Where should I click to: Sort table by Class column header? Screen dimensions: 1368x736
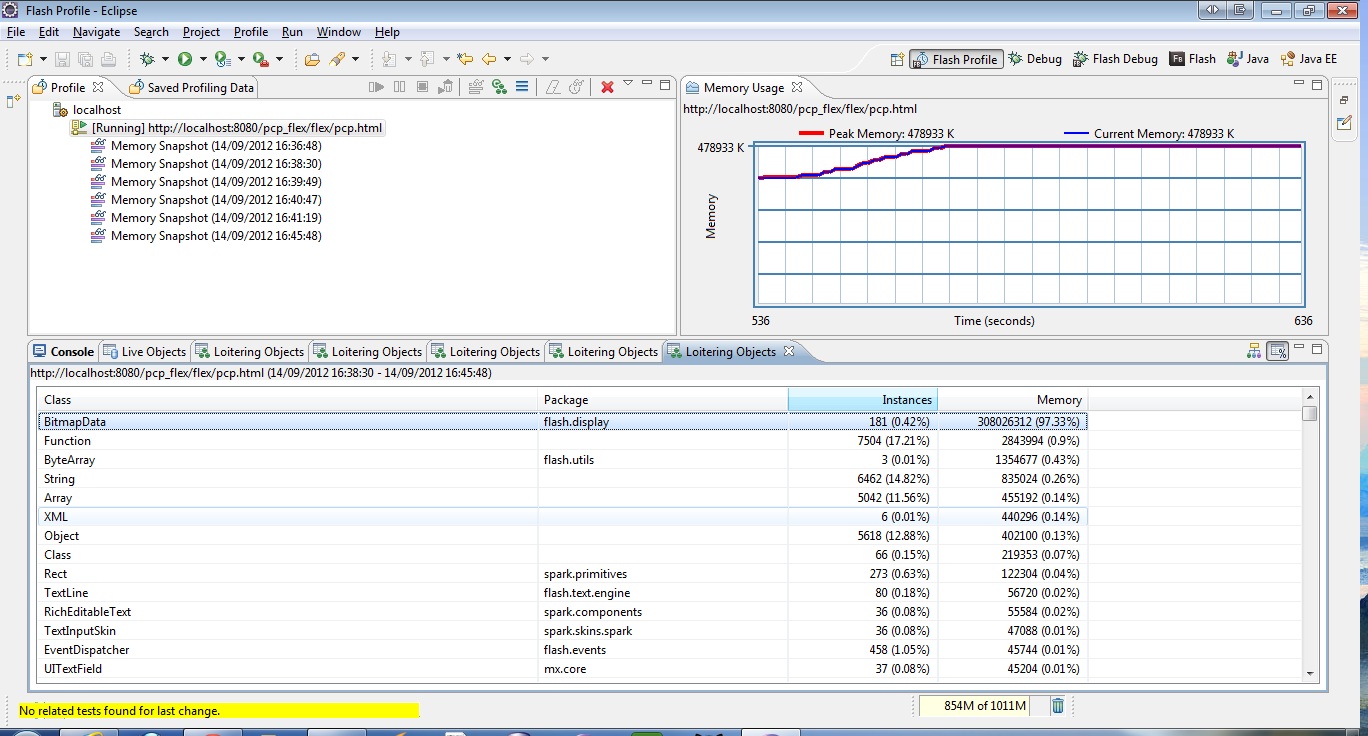[288, 400]
